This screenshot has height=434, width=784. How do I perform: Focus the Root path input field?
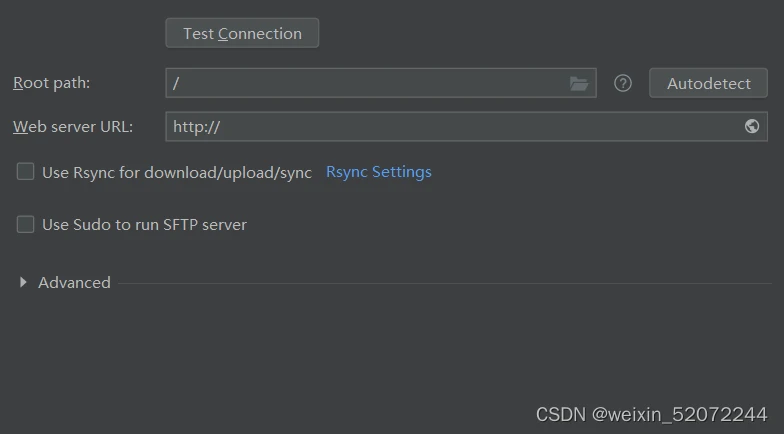[x=381, y=83]
